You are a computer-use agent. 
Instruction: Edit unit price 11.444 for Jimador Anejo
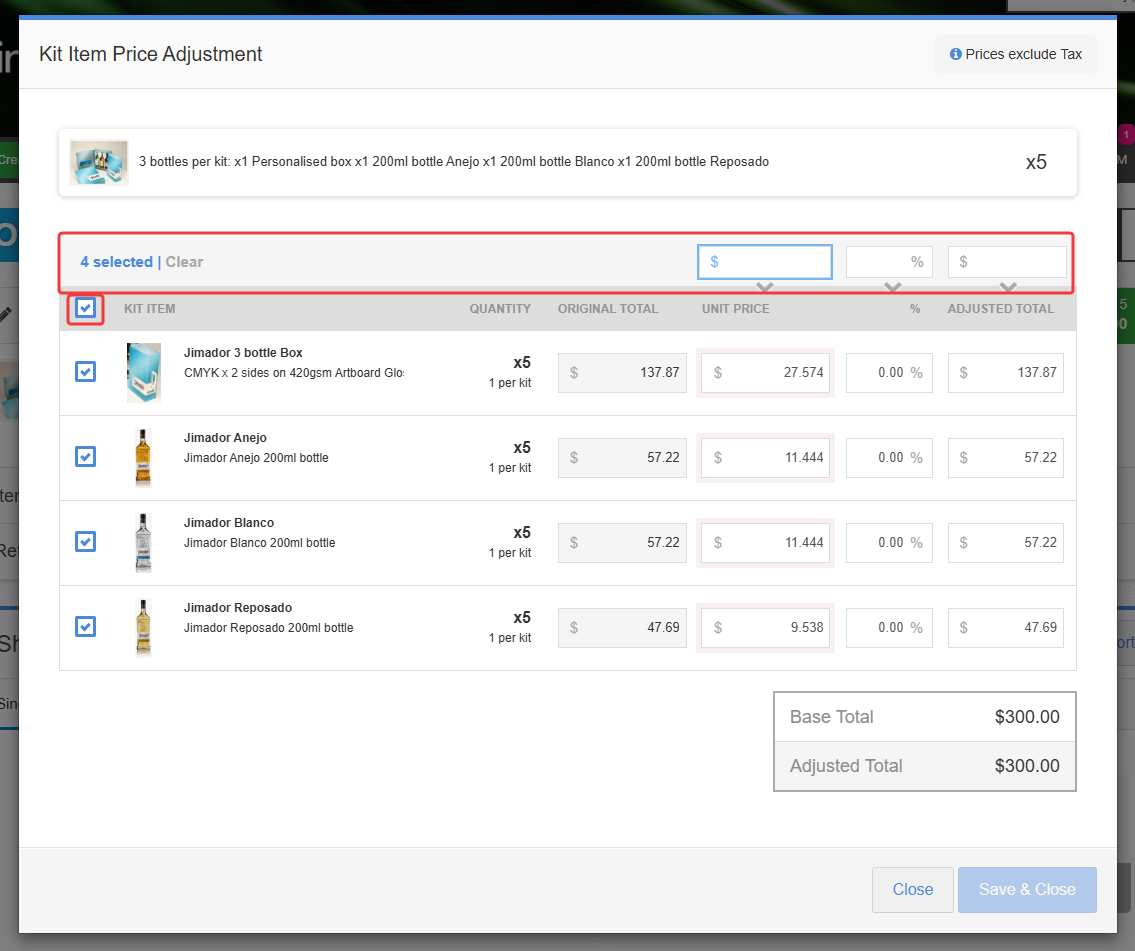click(765, 457)
